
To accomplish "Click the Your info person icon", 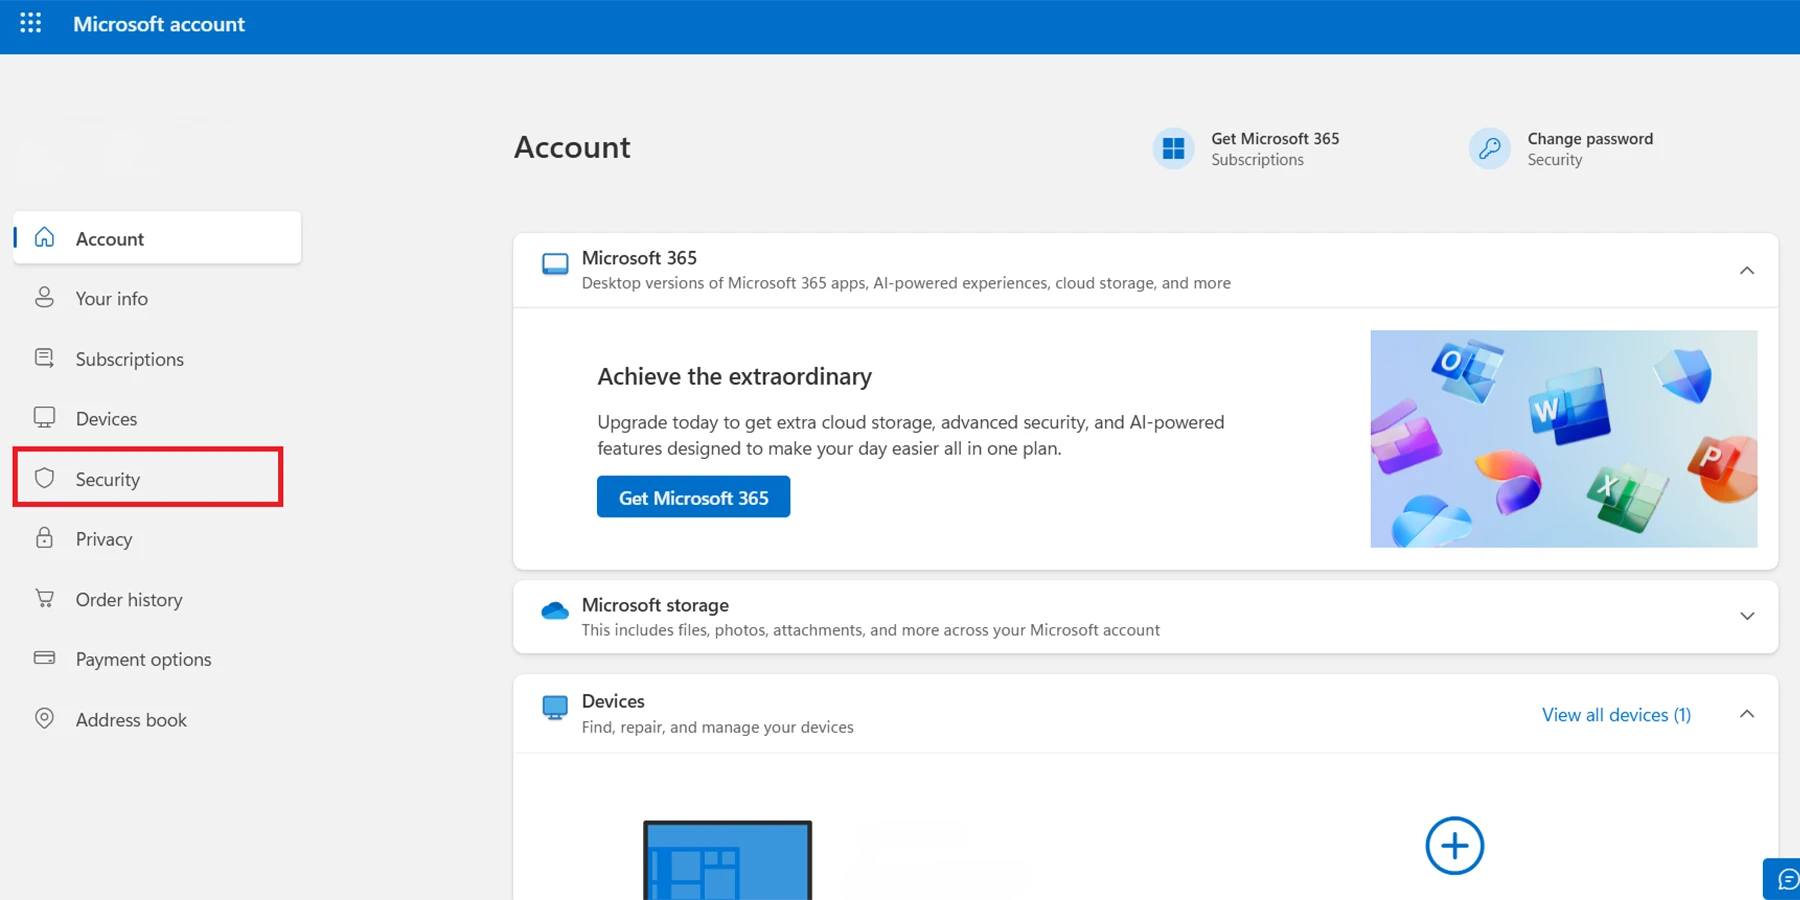I will coord(45,298).
